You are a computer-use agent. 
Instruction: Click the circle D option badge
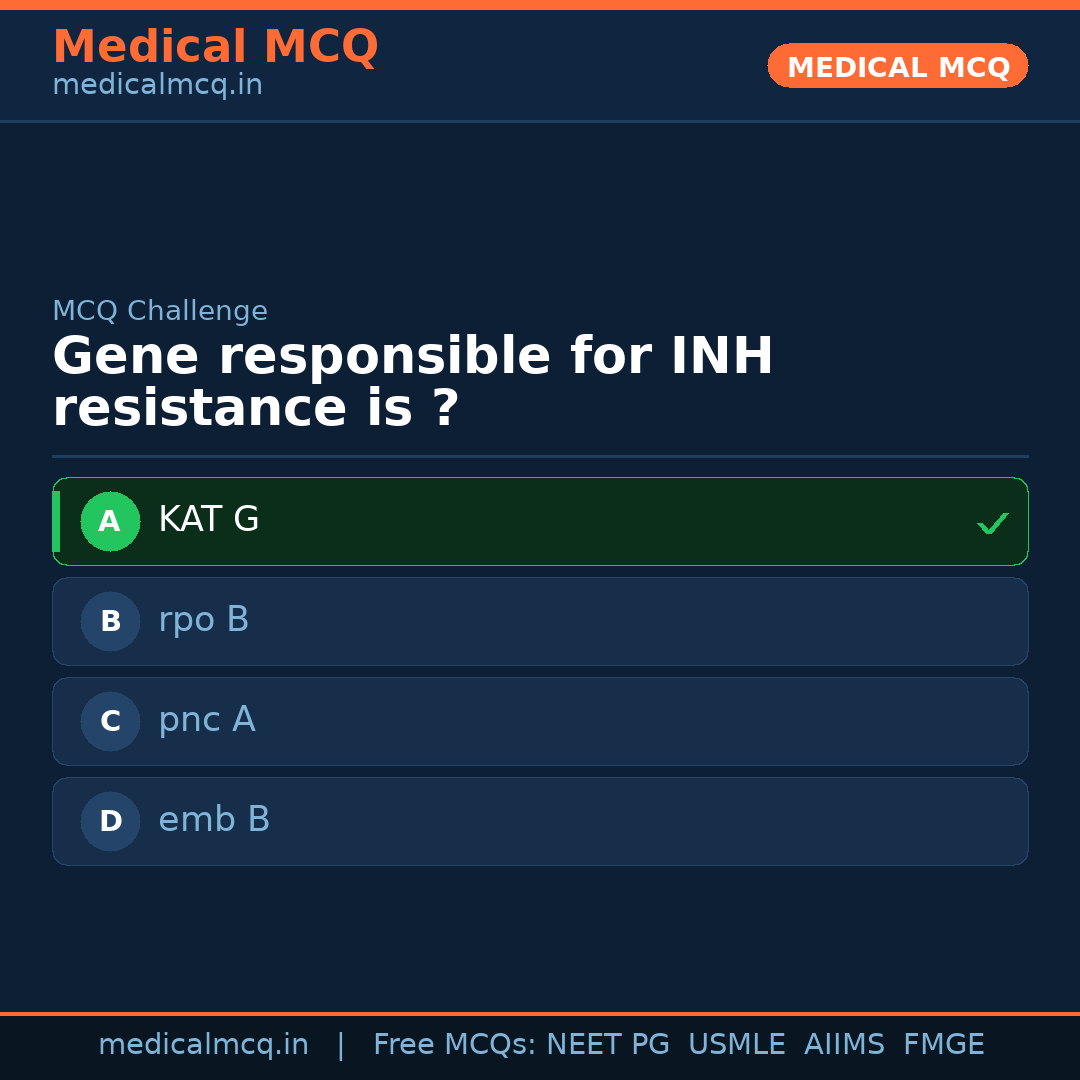pyautogui.click(x=110, y=821)
